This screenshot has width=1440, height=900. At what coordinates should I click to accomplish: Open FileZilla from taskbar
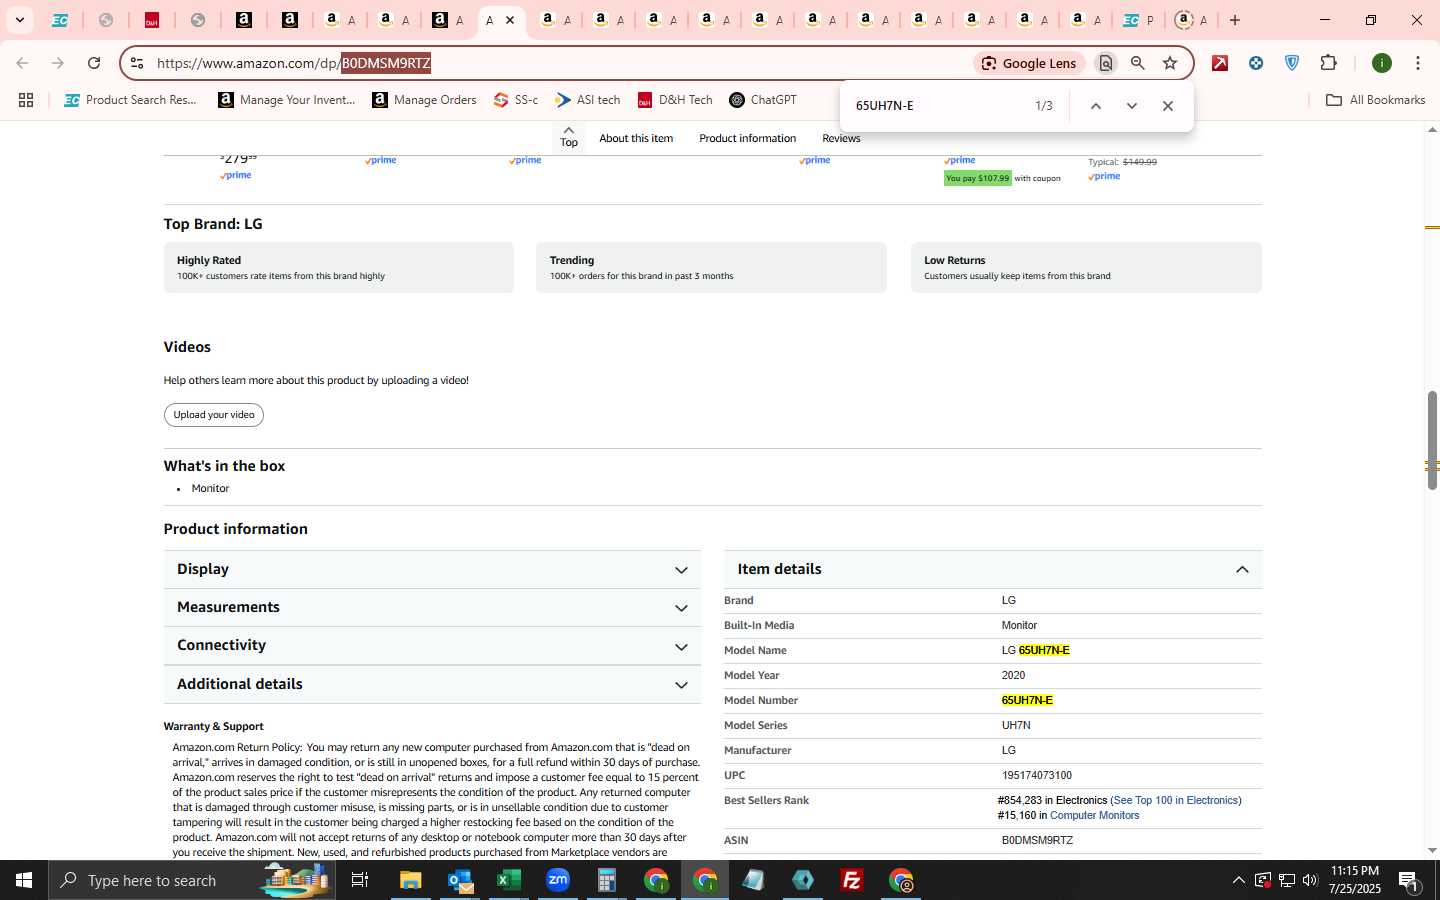pyautogui.click(x=852, y=880)
